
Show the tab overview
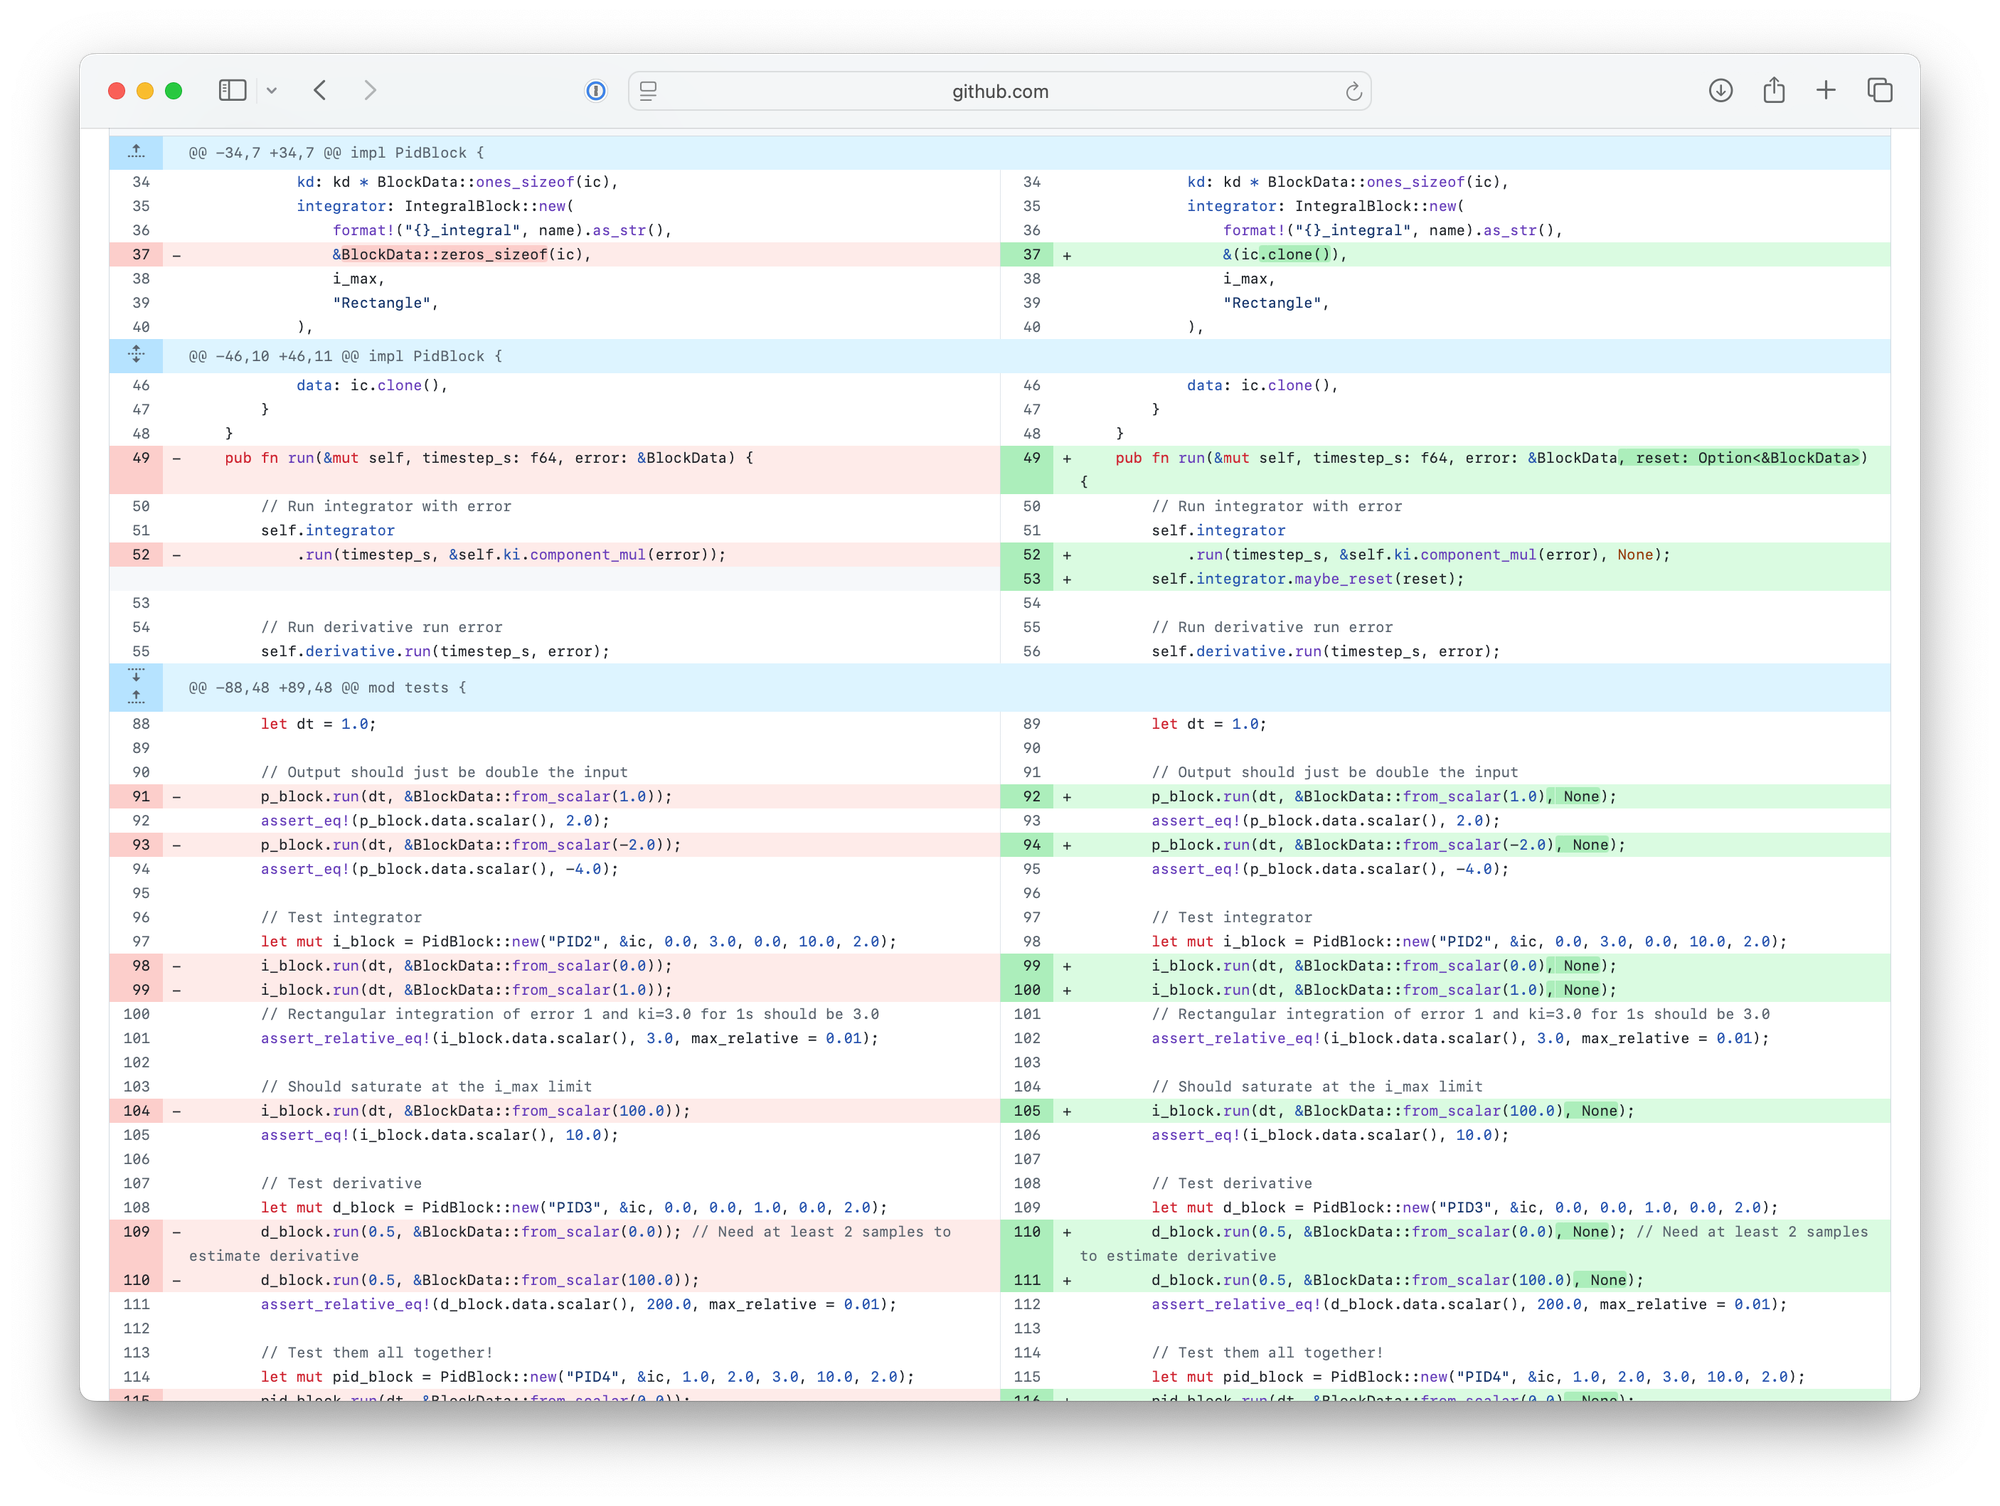click(x=1879, y=91)
